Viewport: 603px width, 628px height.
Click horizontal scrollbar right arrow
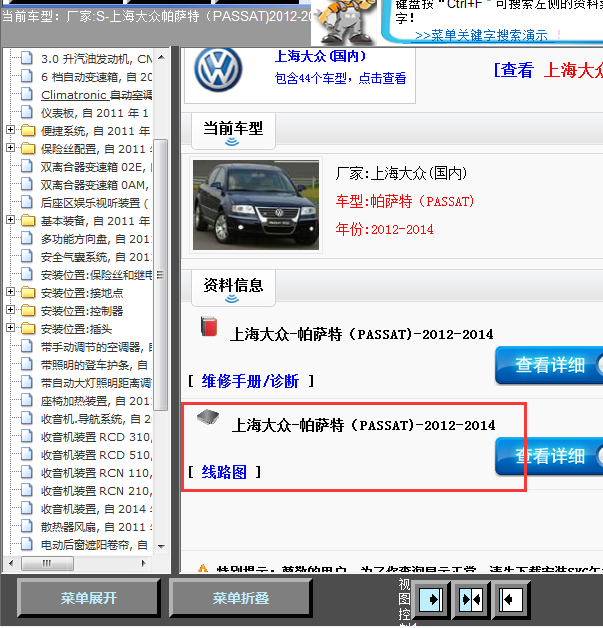pyautogui.click(x=144, y=564)
